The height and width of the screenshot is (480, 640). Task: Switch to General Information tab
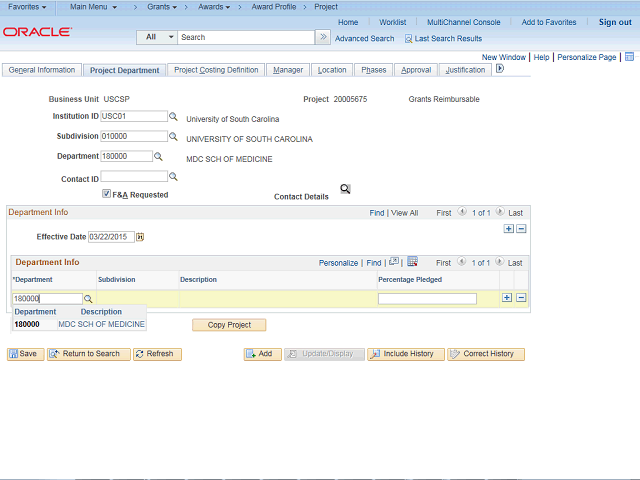42,70
